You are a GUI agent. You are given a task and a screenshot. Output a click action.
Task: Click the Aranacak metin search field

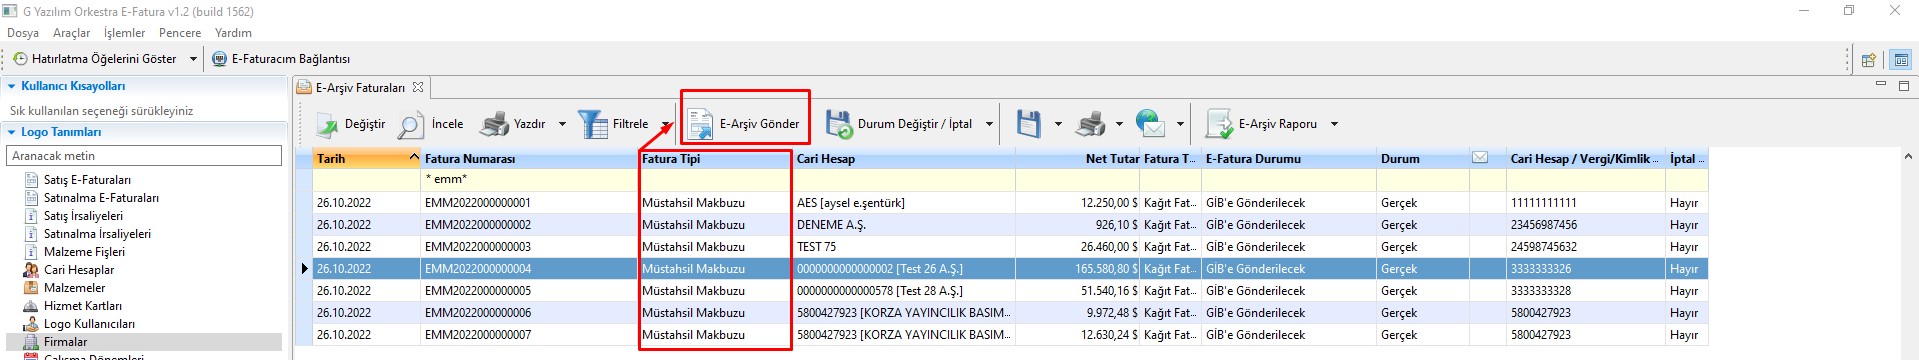[145, 156]
